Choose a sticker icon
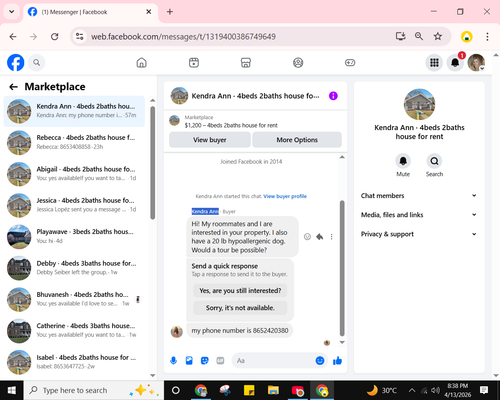The width and height of the screenshot is (500, 400). (x=205, y=361)
